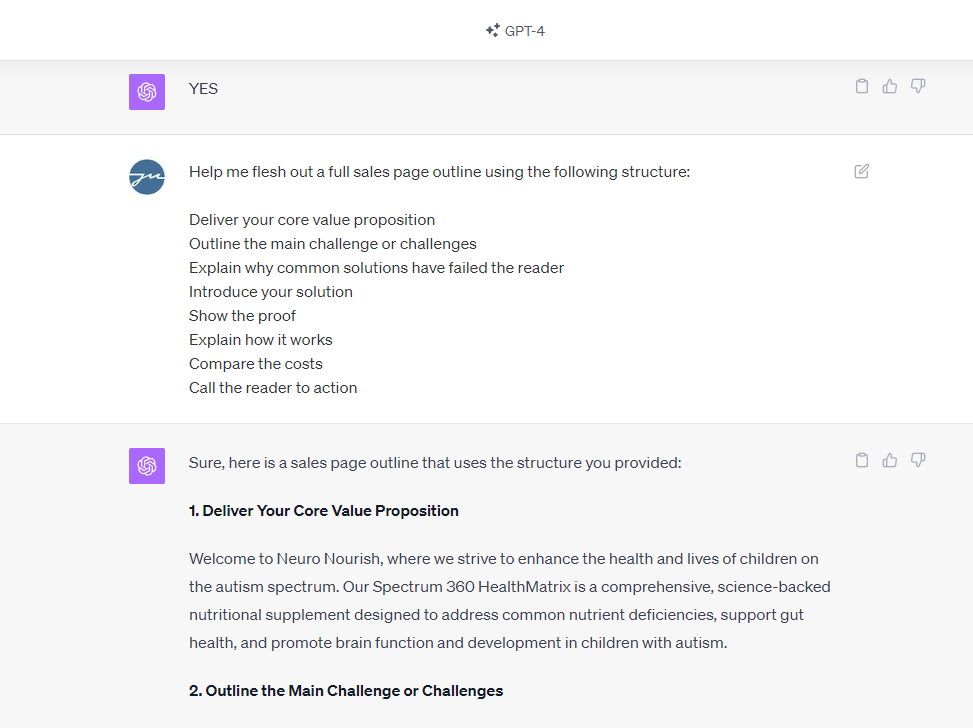Edit the sales page outline prompt
The height and width of the screenshot is (728, 973).
point(862,171)
